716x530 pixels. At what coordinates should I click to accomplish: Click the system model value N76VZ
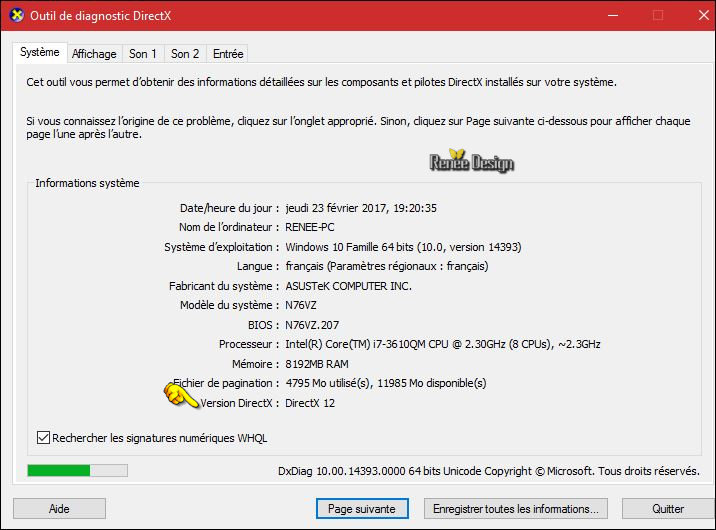pyautogui.click(x=301, y=305)
